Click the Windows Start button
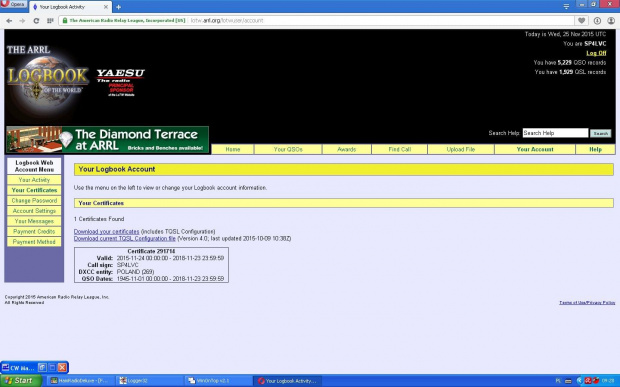The width and height of the screenshot is (620, 387). point(21,381)
